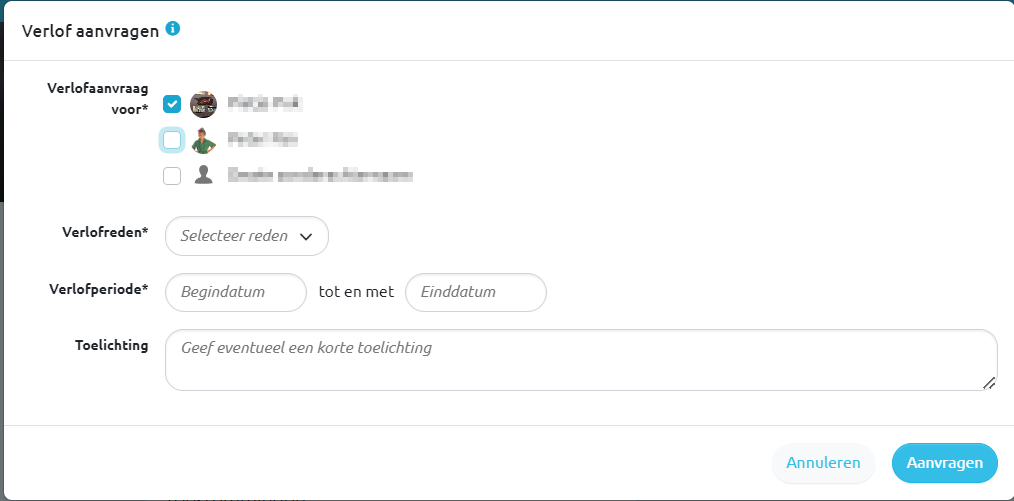Click the Verlofaanvraag voor label
1014x501 pixels.
point(98,98)
